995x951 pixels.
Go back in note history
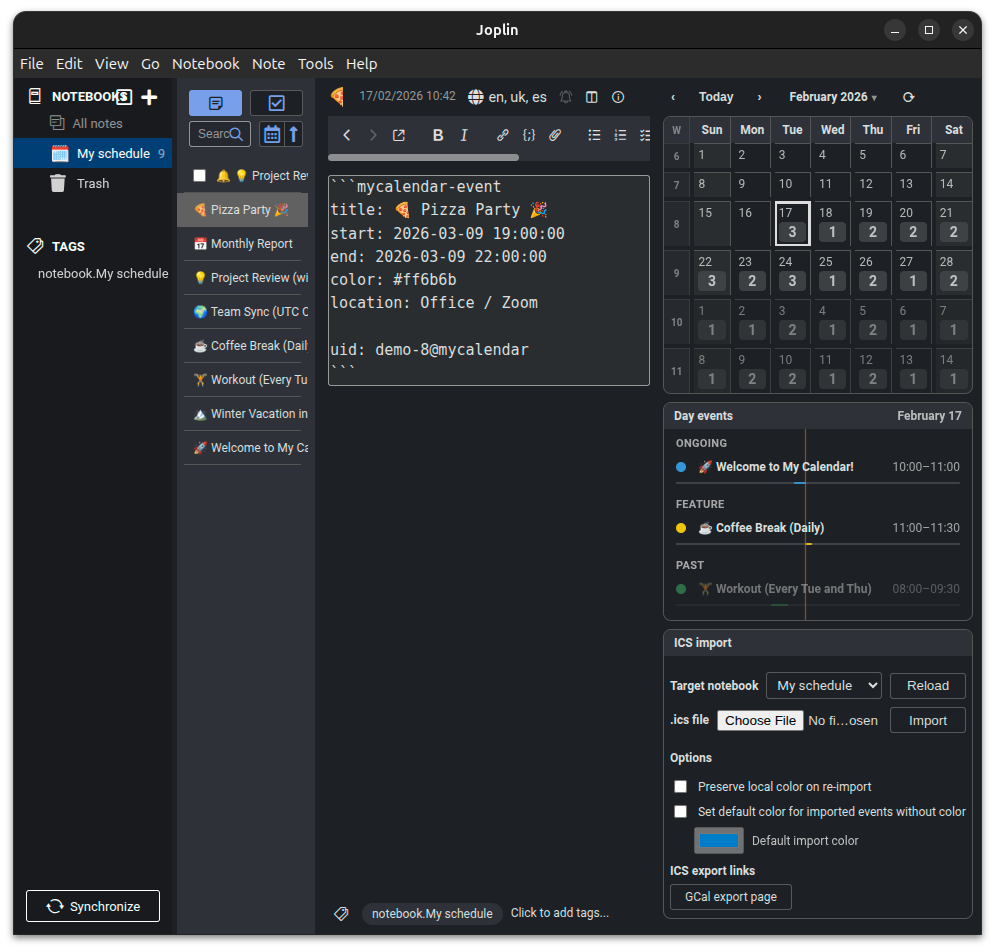(x=346, y=134)
